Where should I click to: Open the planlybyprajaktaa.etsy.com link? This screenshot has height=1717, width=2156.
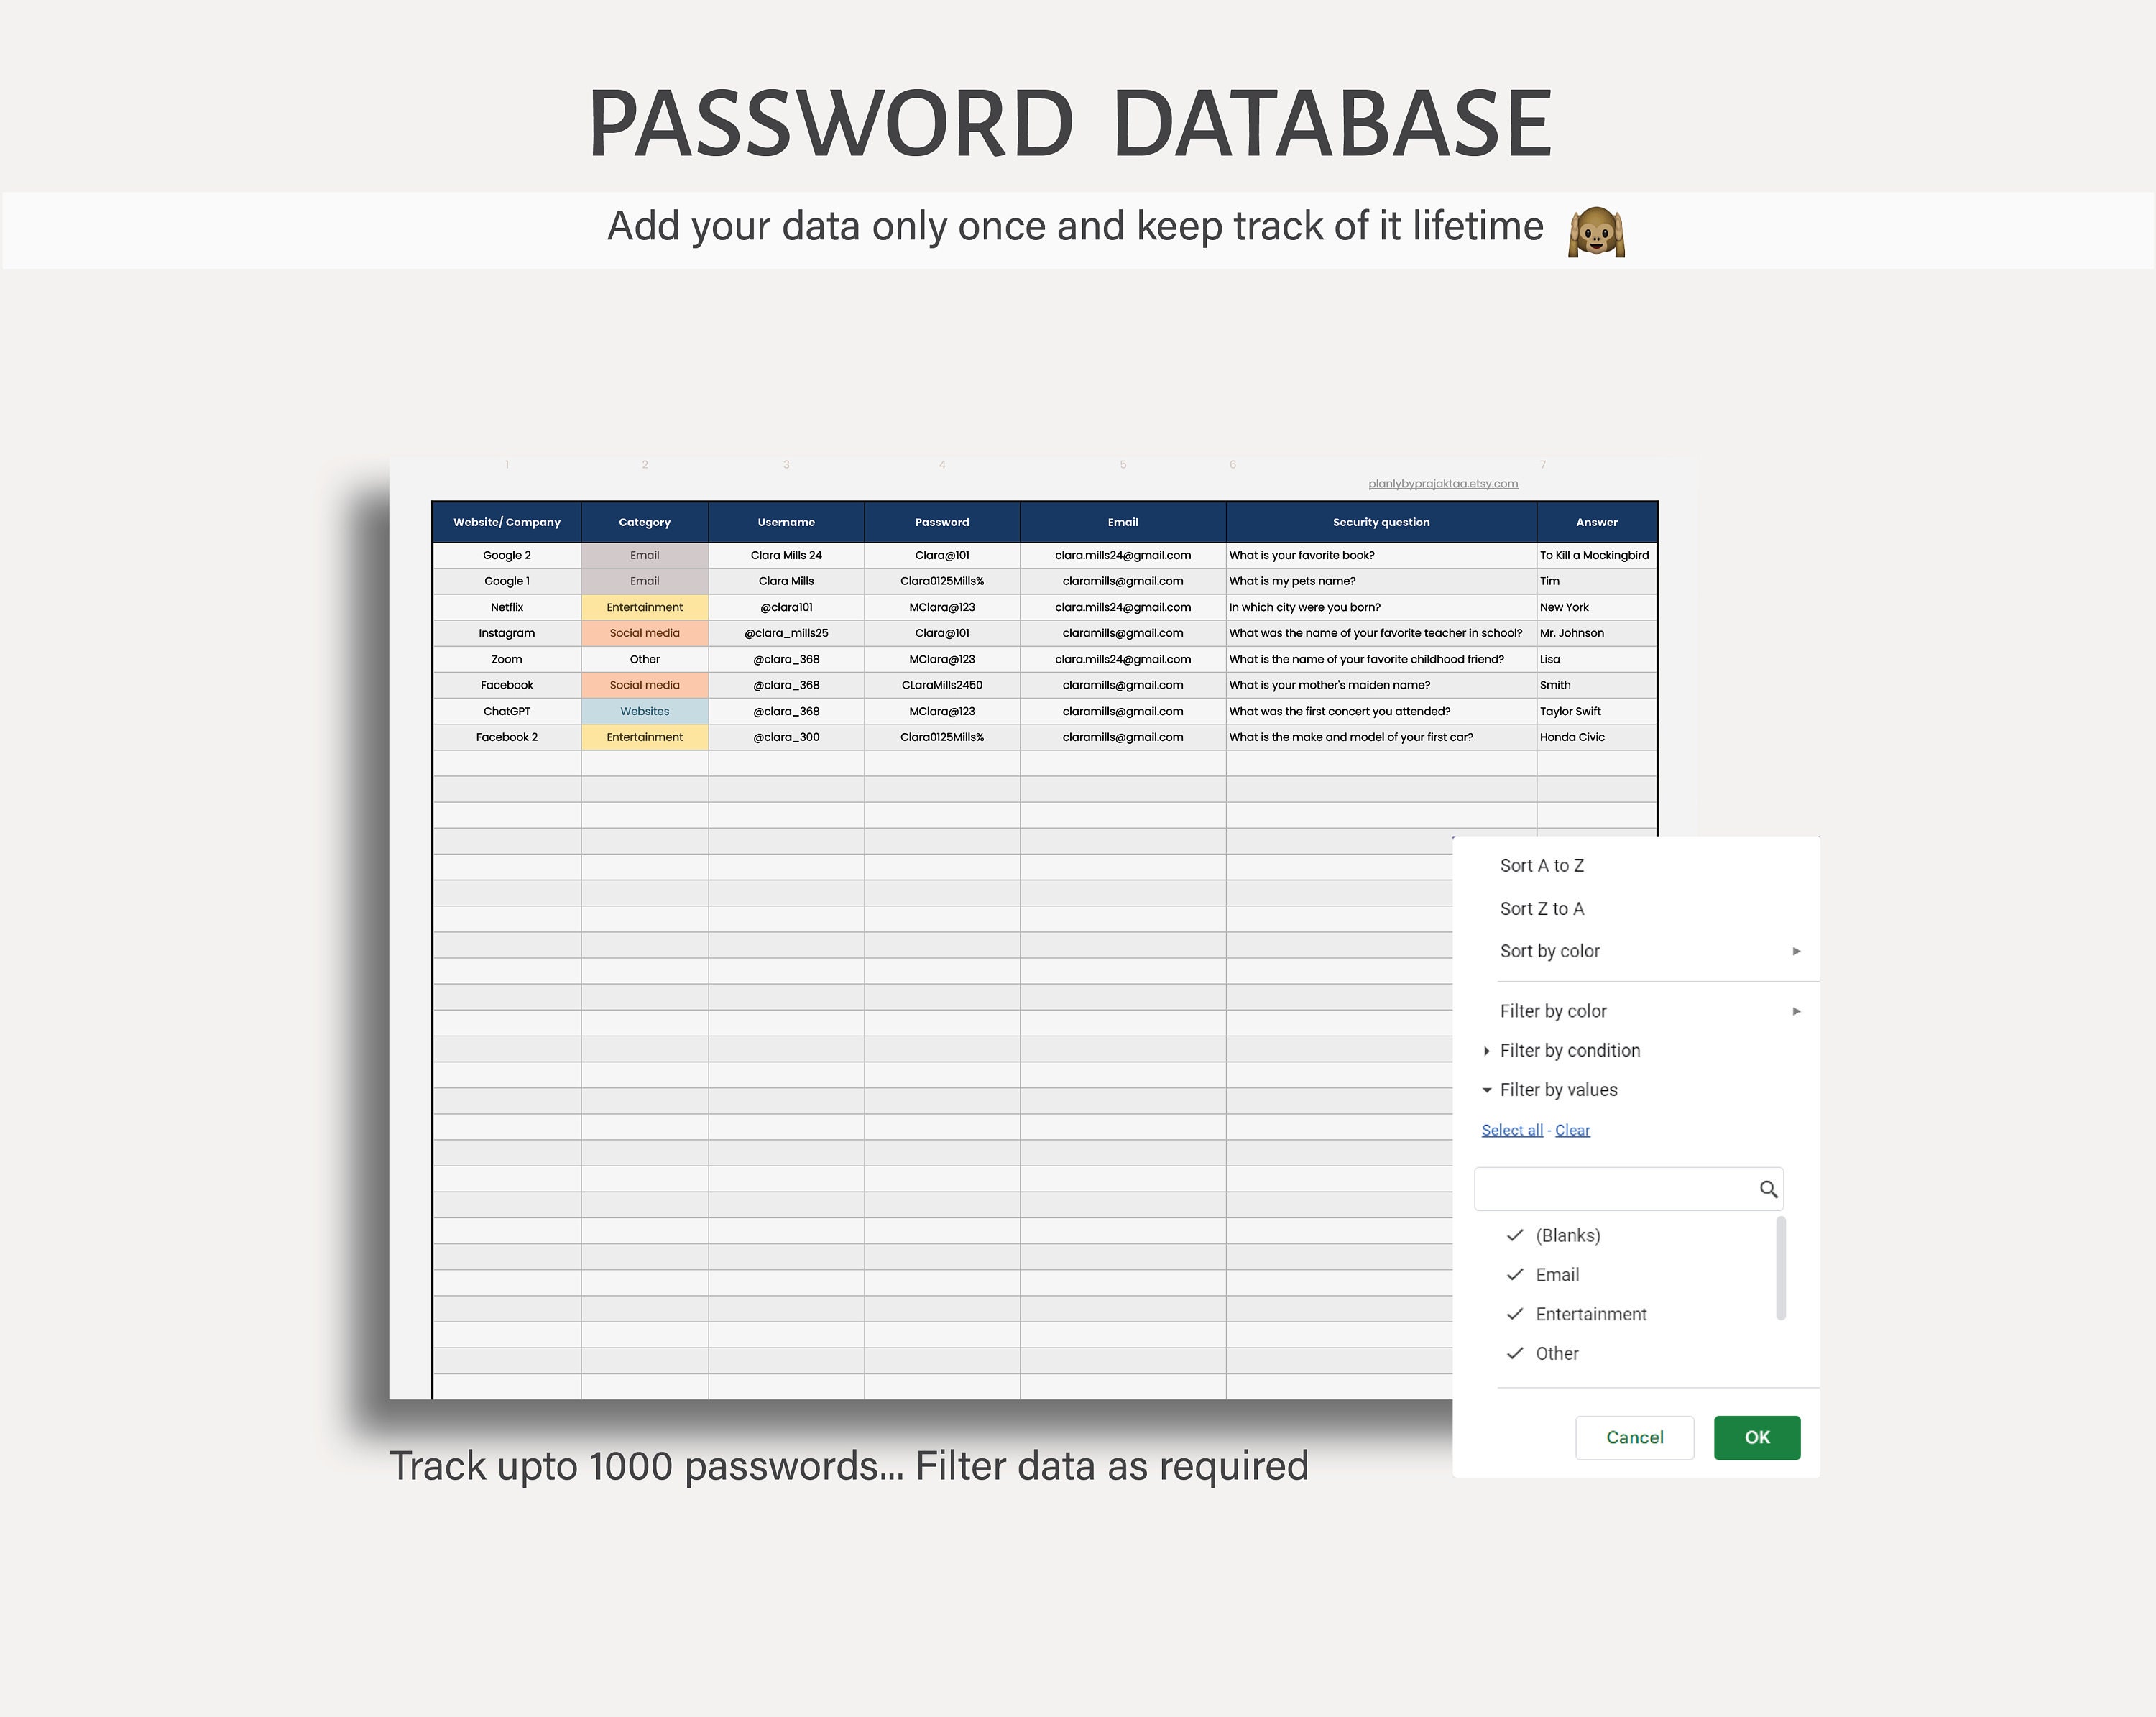coord(1443,483)
